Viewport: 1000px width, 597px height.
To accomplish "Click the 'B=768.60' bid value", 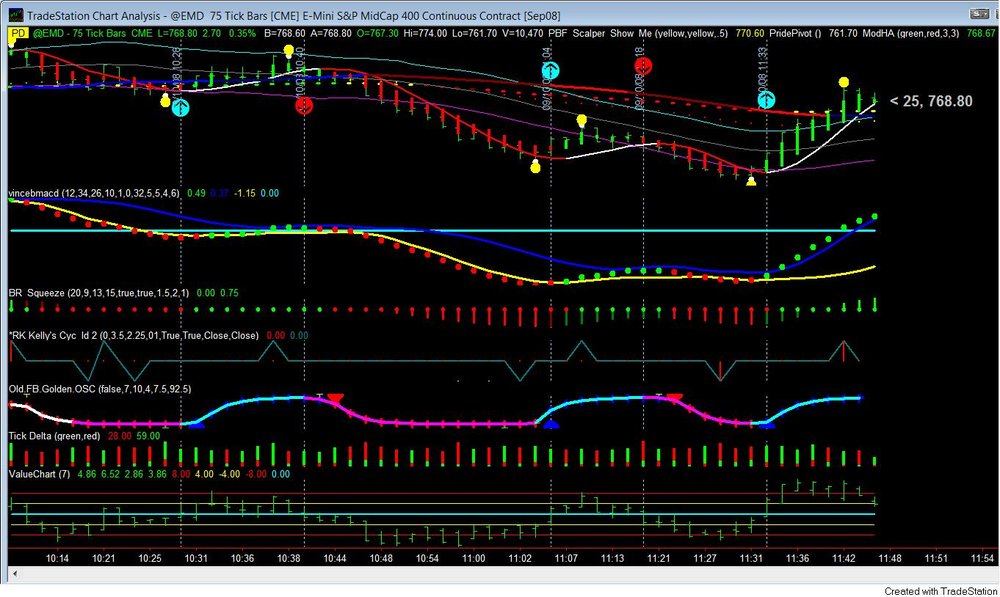I will coord(285,33).
